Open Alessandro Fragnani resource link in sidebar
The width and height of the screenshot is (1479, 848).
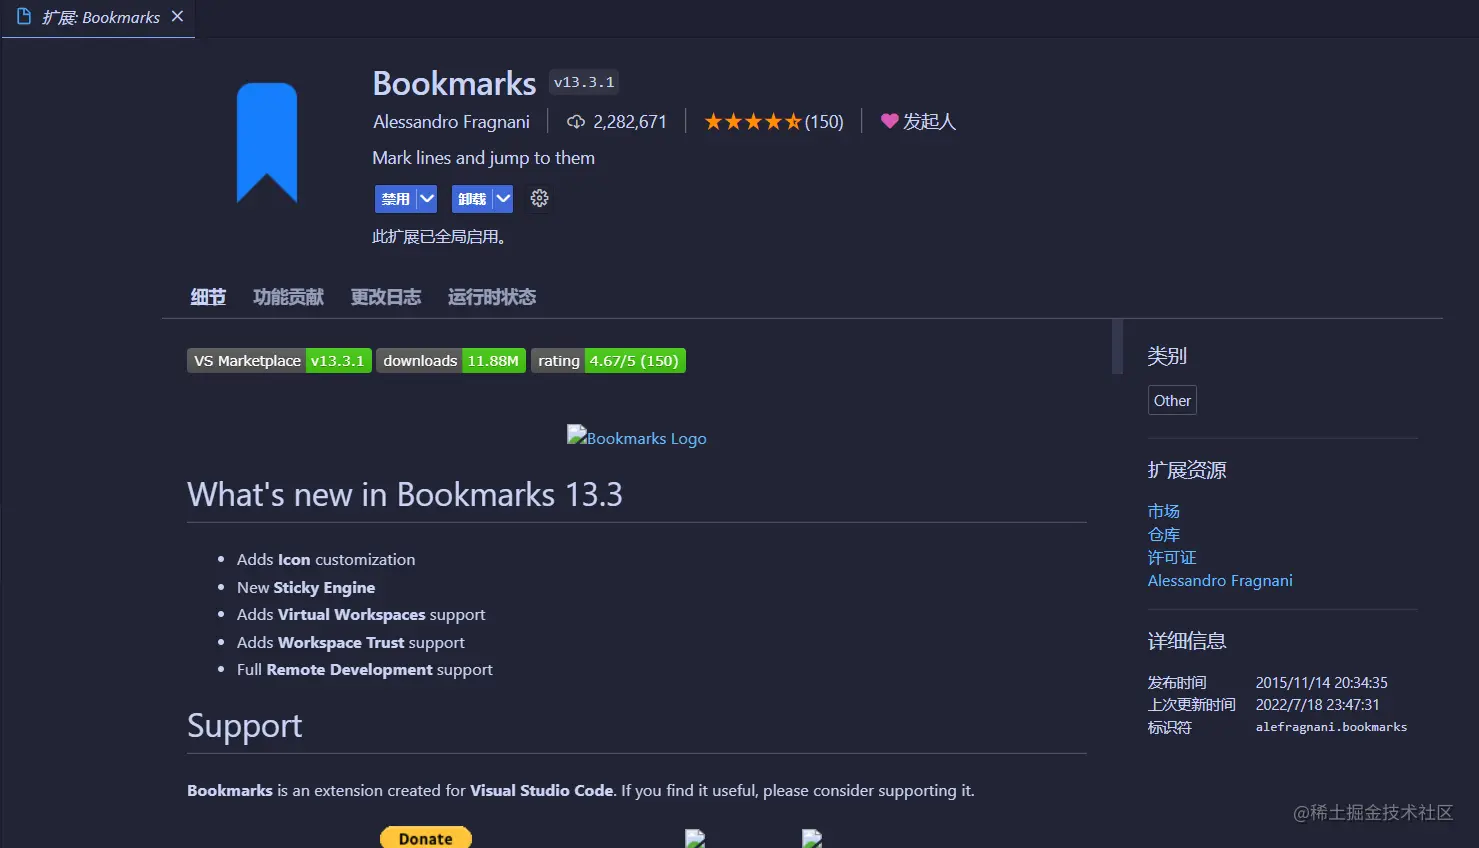point(1220,580)
